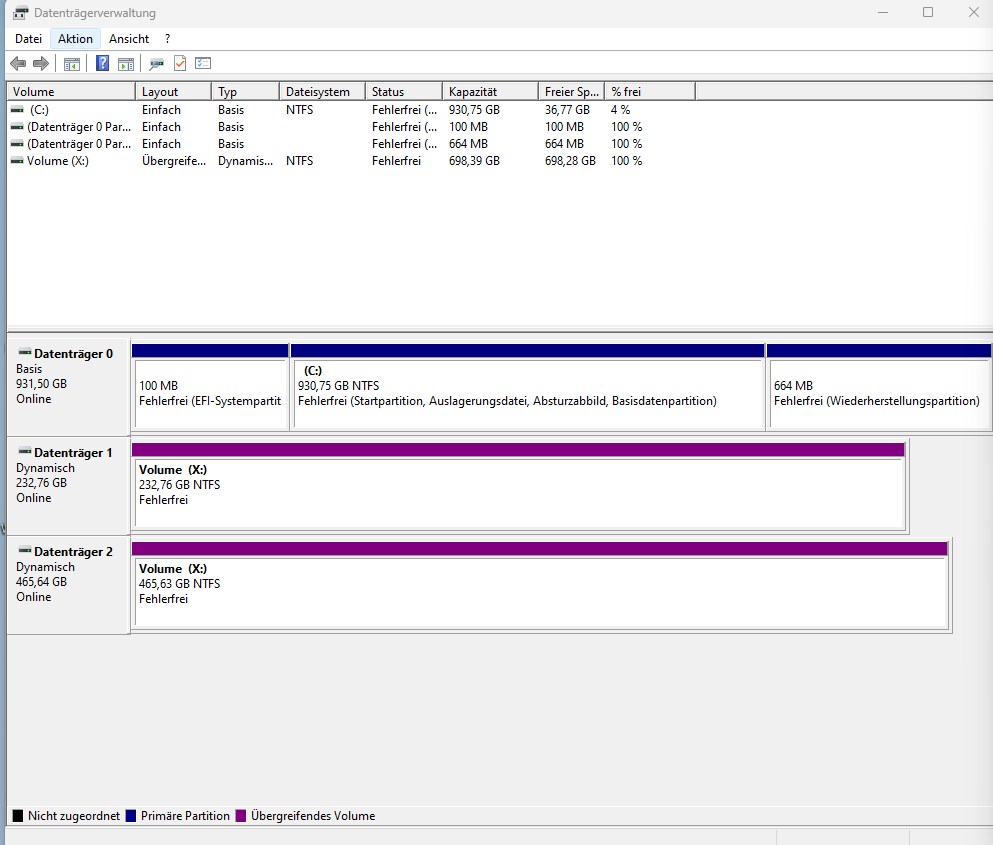Toggle the console tree pane icon

coord(72,63)
